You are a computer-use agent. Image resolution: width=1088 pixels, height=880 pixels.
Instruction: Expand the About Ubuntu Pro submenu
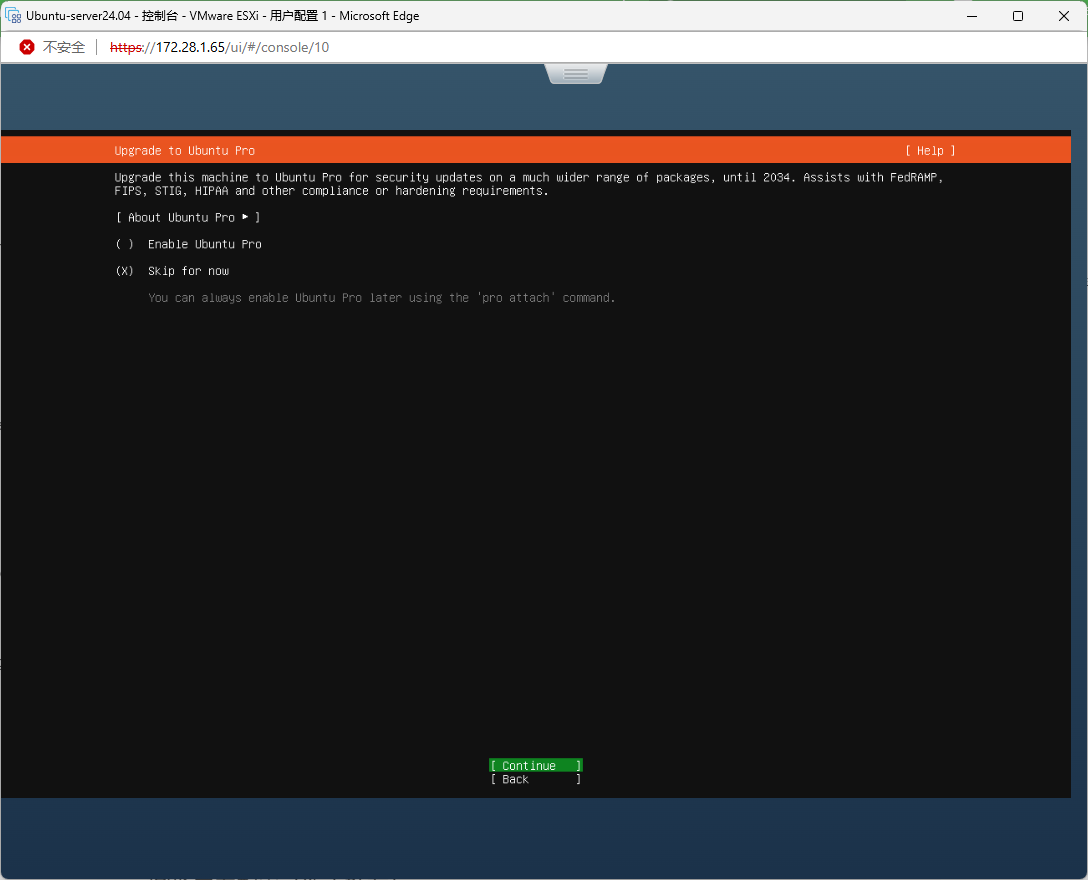pyautogui.click(x=187, y=217)
